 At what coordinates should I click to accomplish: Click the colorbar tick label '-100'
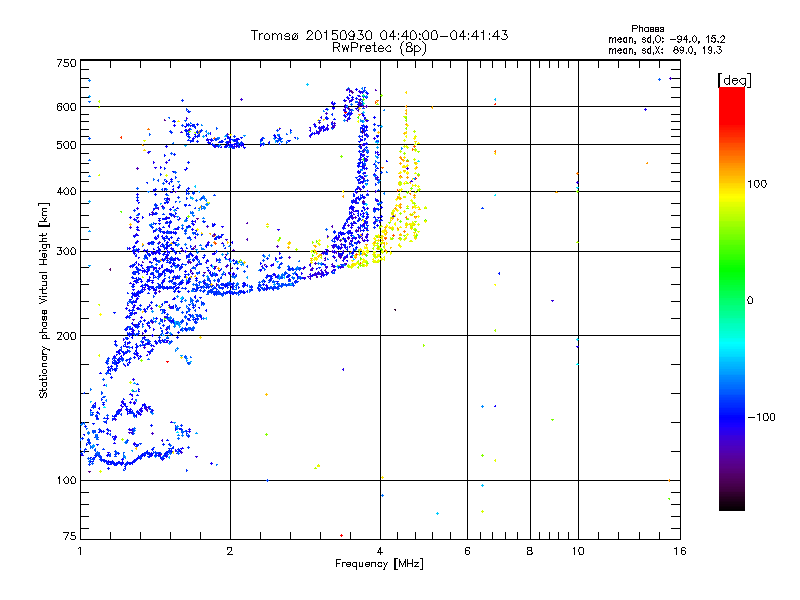762,417
